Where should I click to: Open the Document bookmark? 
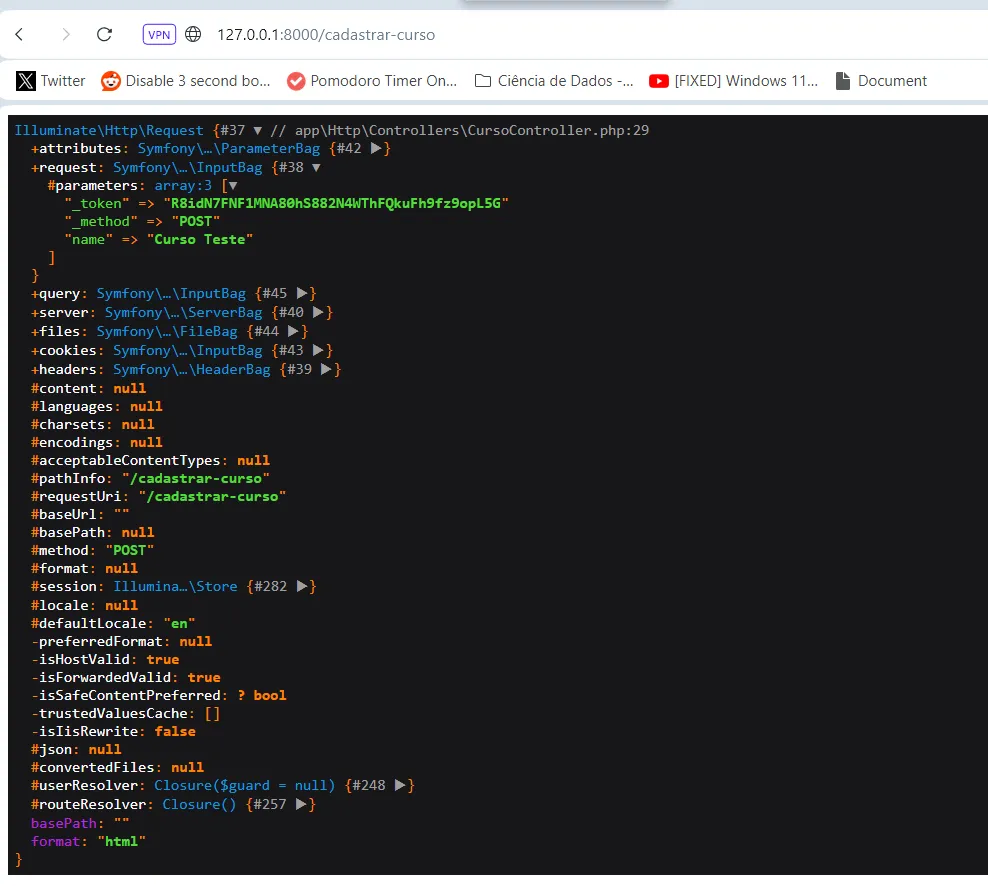click(881, 81)
